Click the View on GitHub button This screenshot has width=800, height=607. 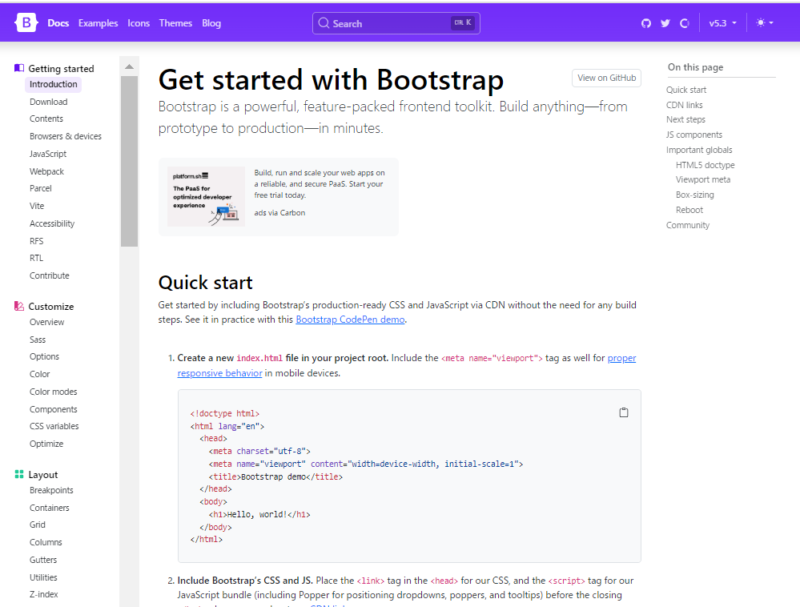pyautogui.click(x=606, y=77)
